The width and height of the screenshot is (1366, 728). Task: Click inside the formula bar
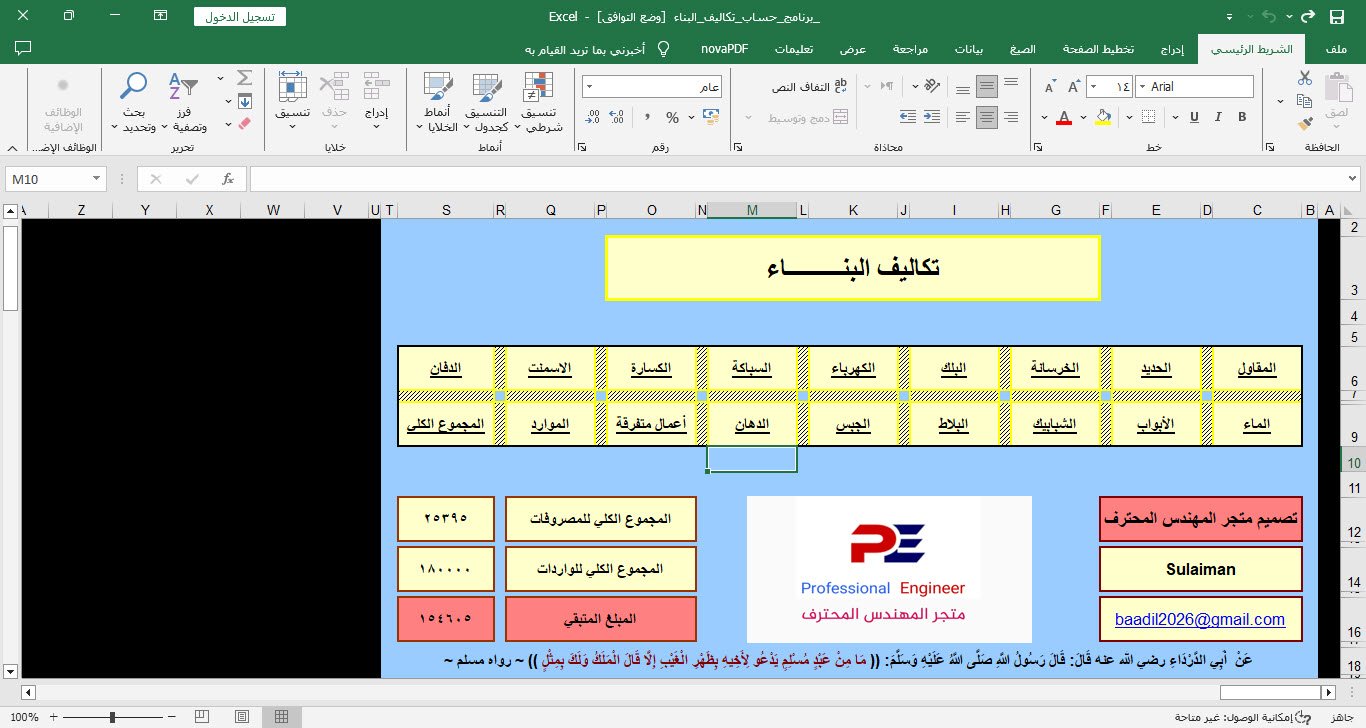790,179
